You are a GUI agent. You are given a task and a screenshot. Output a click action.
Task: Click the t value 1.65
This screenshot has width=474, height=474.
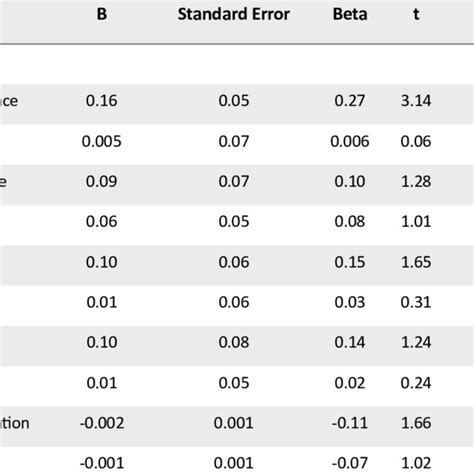(416, 262)
